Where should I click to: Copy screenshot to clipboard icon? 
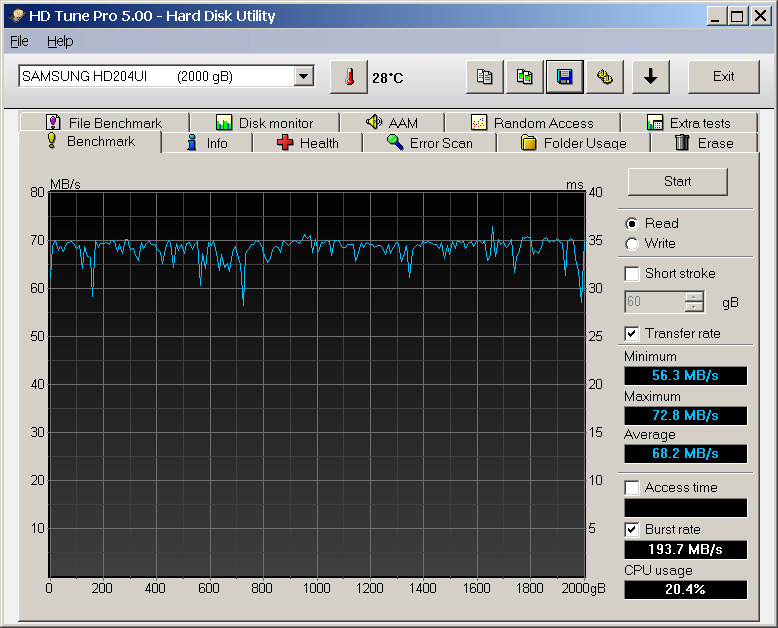(x=524, y=77)
